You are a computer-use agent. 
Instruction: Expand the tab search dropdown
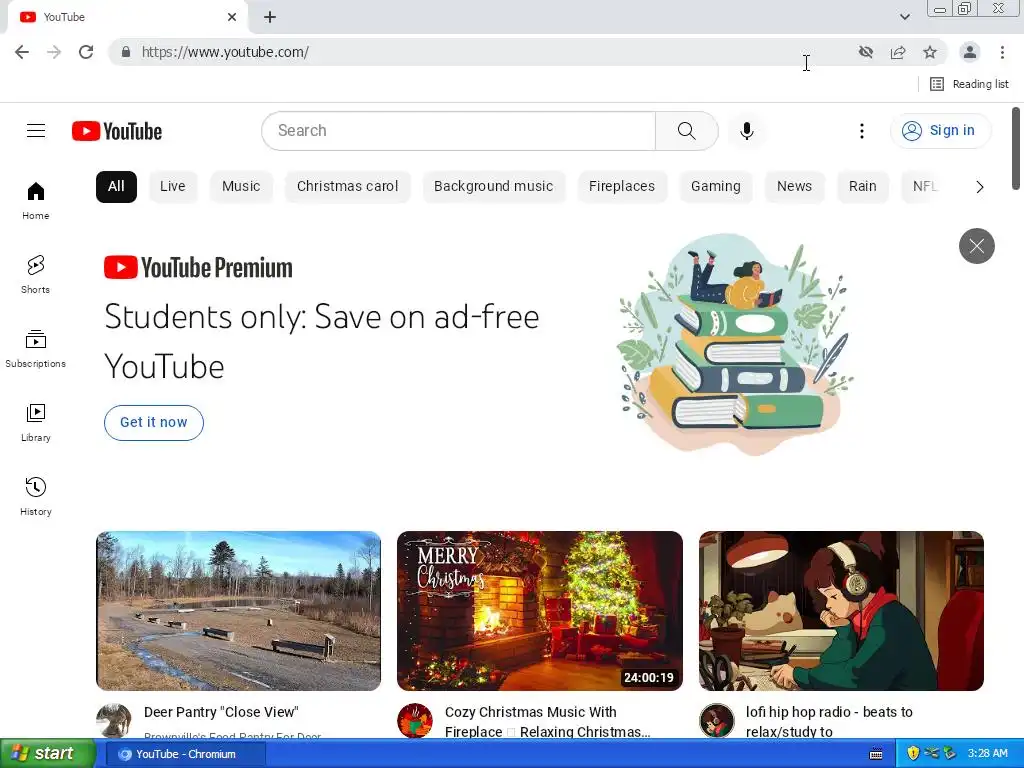[904, 17]
